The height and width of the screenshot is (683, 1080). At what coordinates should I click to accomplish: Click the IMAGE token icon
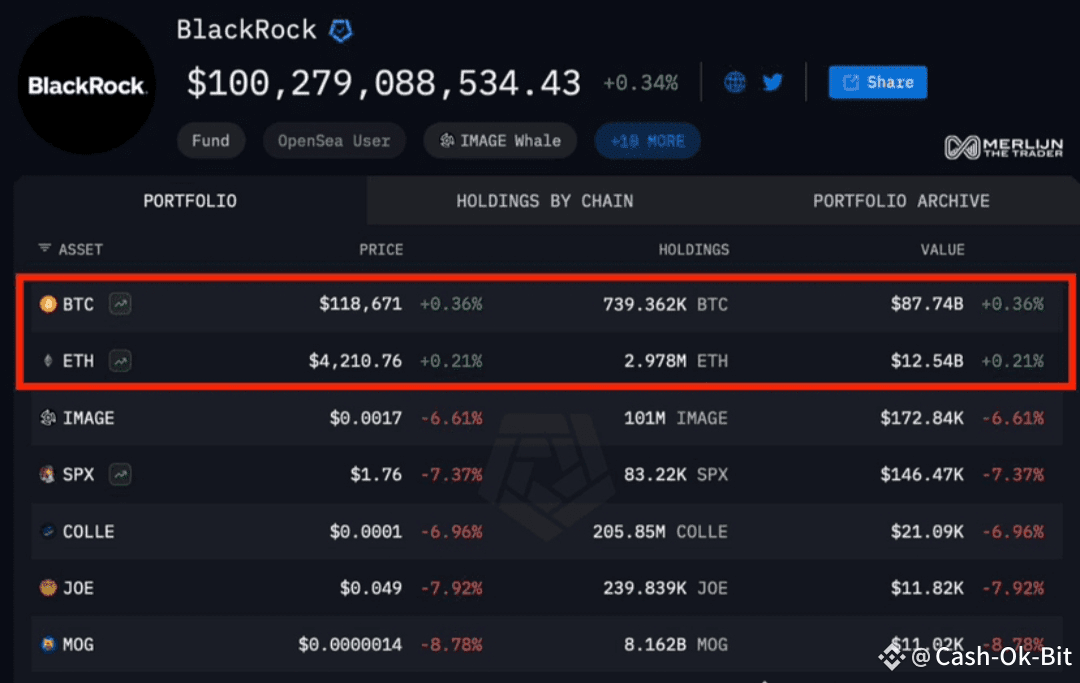point(48,417)
